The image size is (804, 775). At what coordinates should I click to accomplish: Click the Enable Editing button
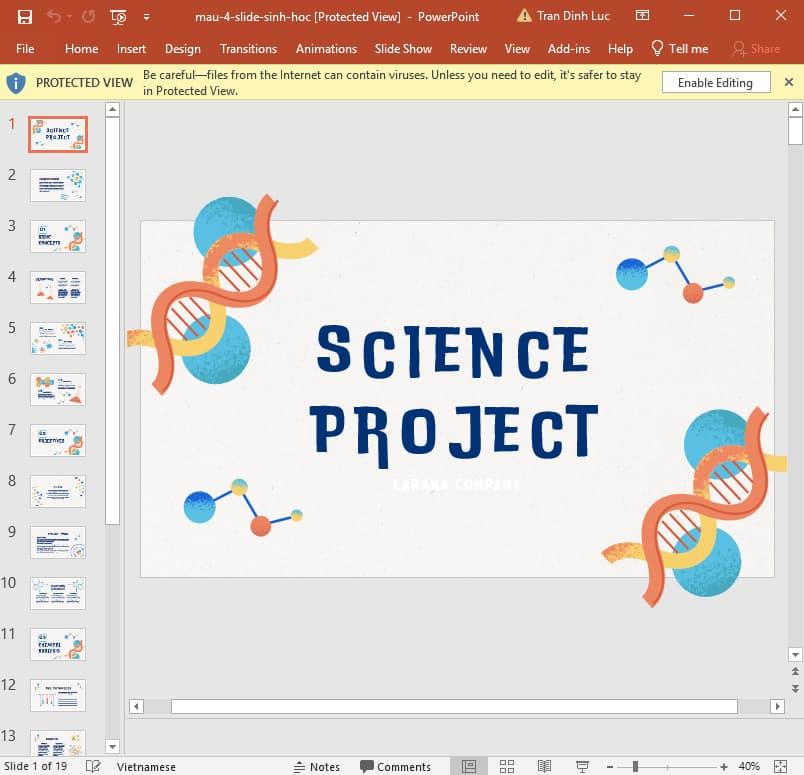click(716, 82)
